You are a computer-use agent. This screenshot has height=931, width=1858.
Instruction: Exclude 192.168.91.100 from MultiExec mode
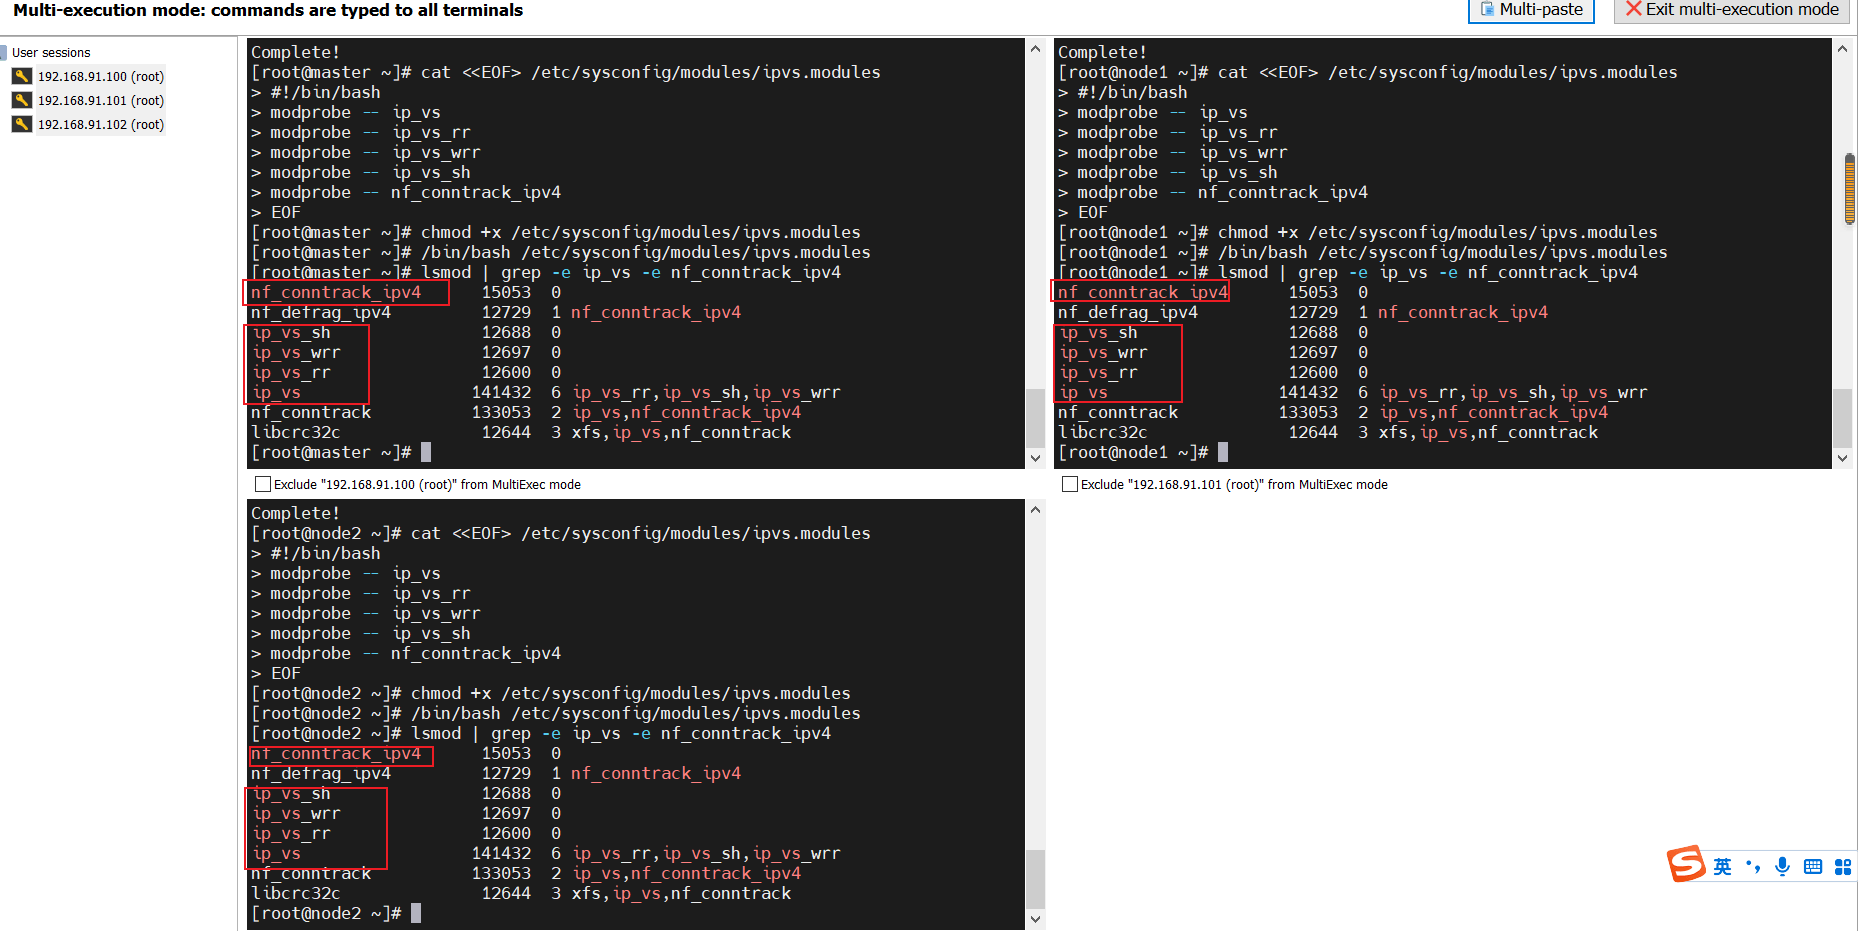tap(263, 484)
